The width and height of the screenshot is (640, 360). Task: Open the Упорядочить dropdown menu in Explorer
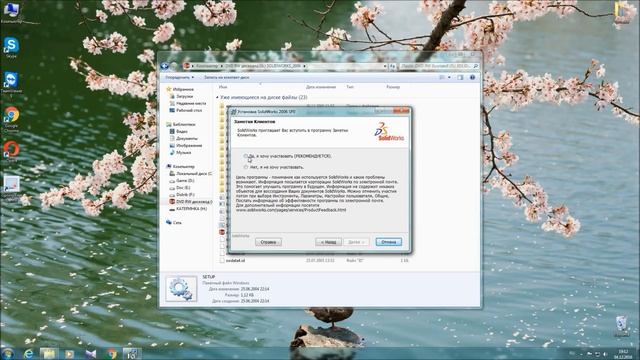[180, 77]
